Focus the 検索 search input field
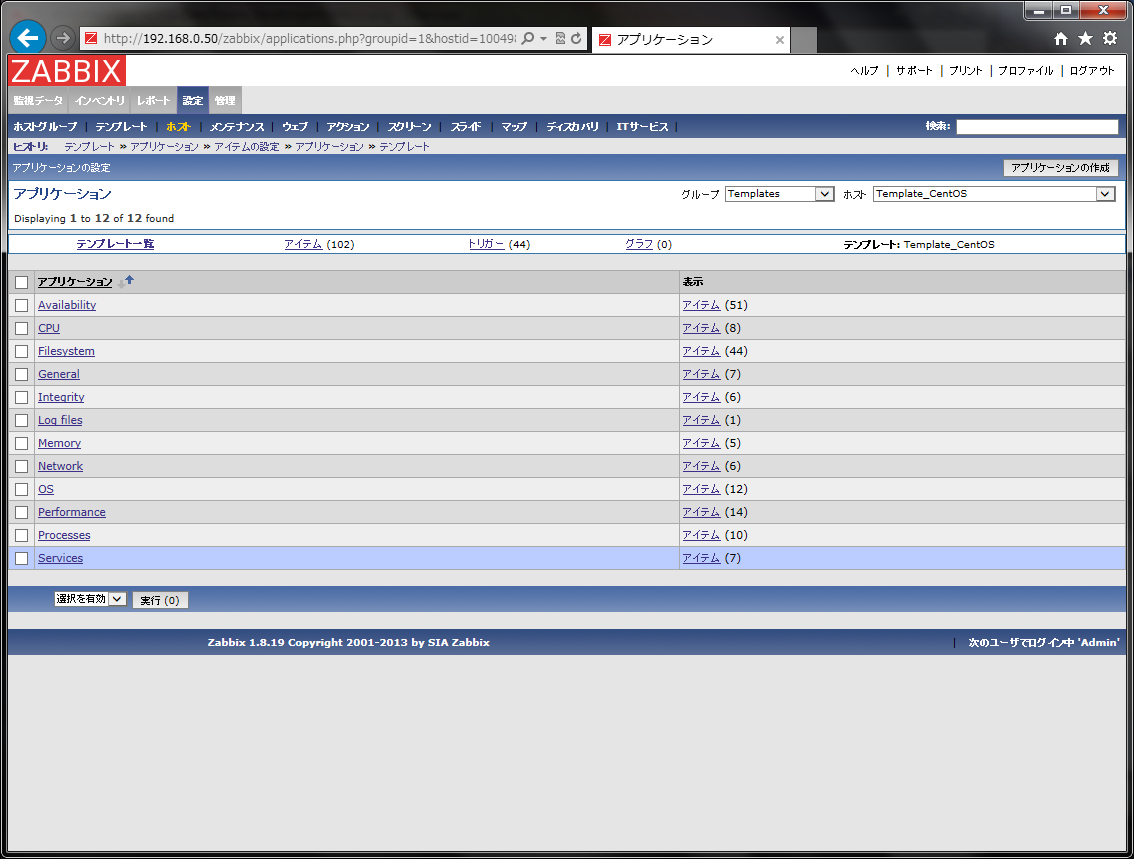 (1037, 127)
